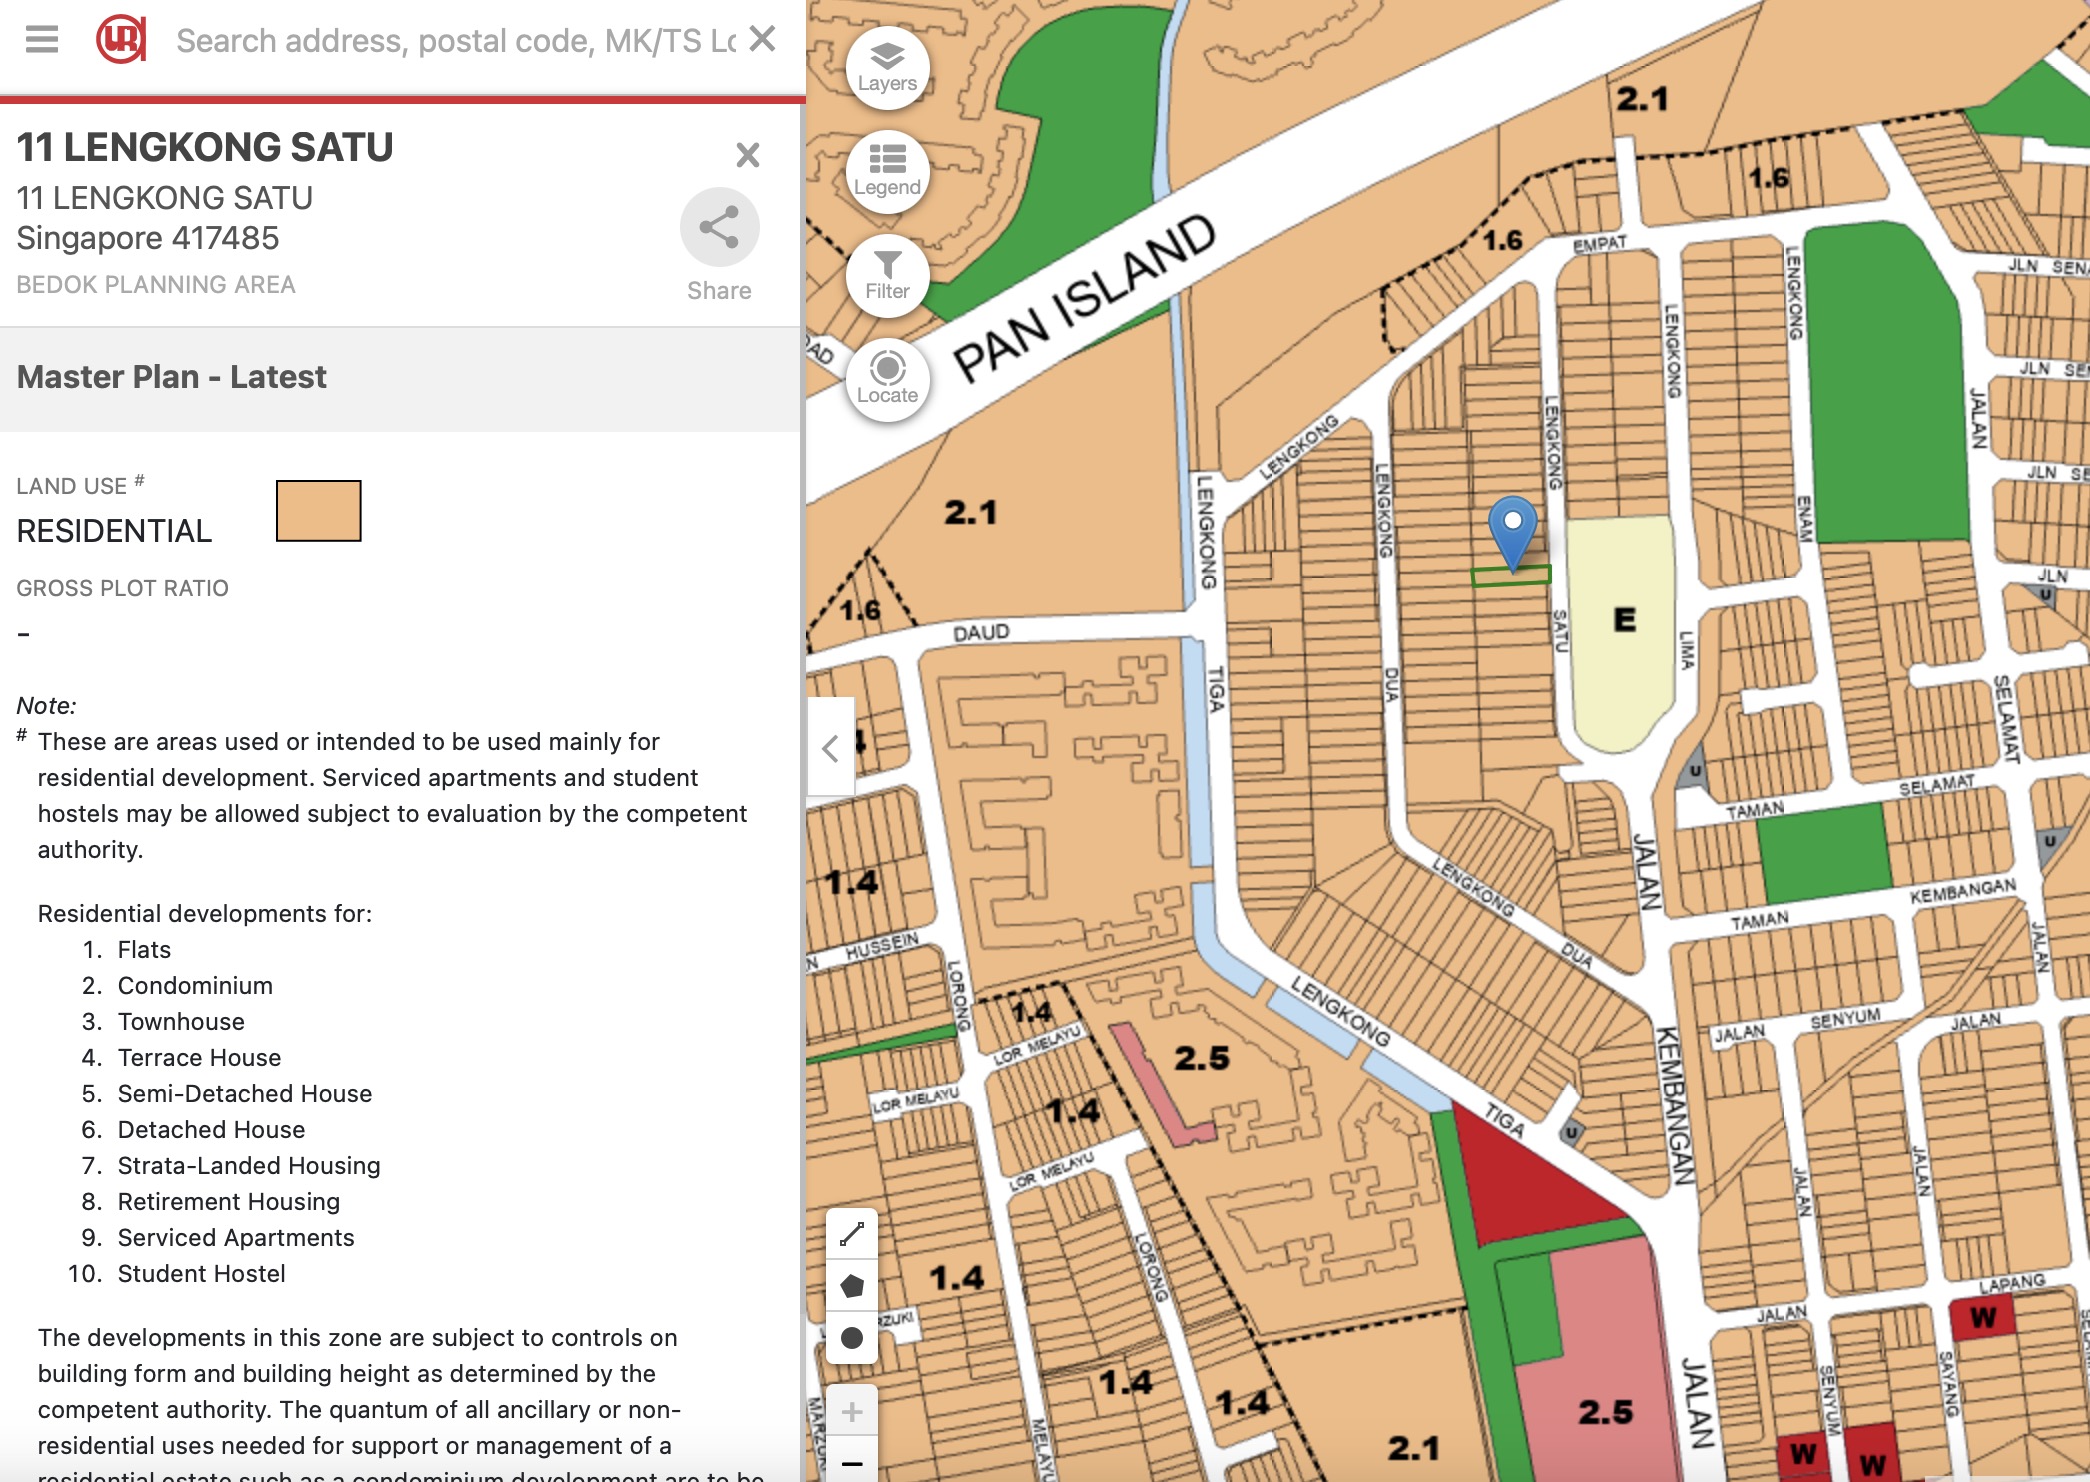This screenshot has height=1482, width=2090.
Task: Click the 'Condominium' list item
Action: click(195, 986)
